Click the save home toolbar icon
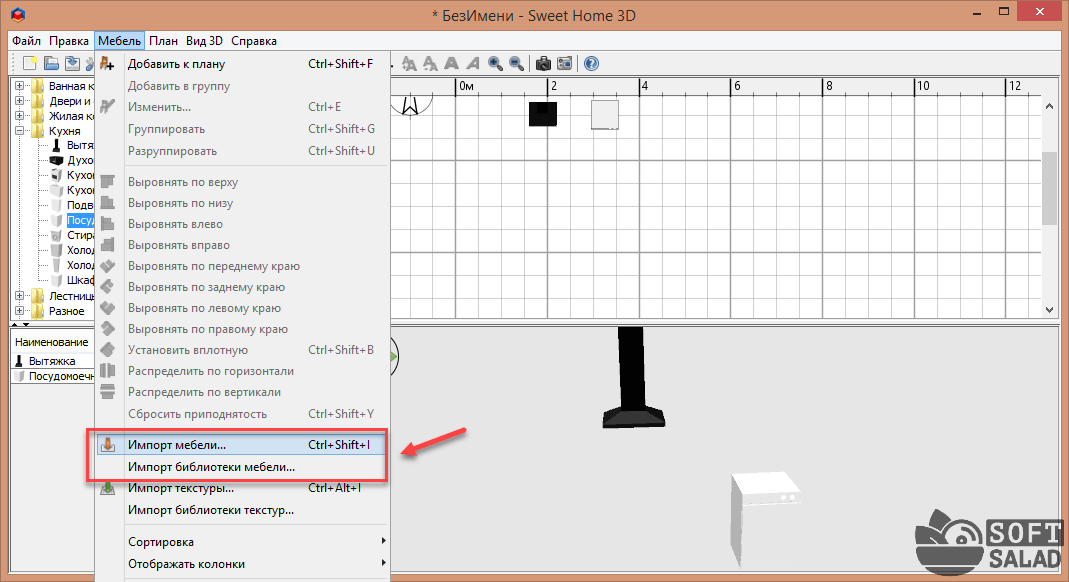The width and height of the screenshot is (1069, 582). click(x=72, y=64)
